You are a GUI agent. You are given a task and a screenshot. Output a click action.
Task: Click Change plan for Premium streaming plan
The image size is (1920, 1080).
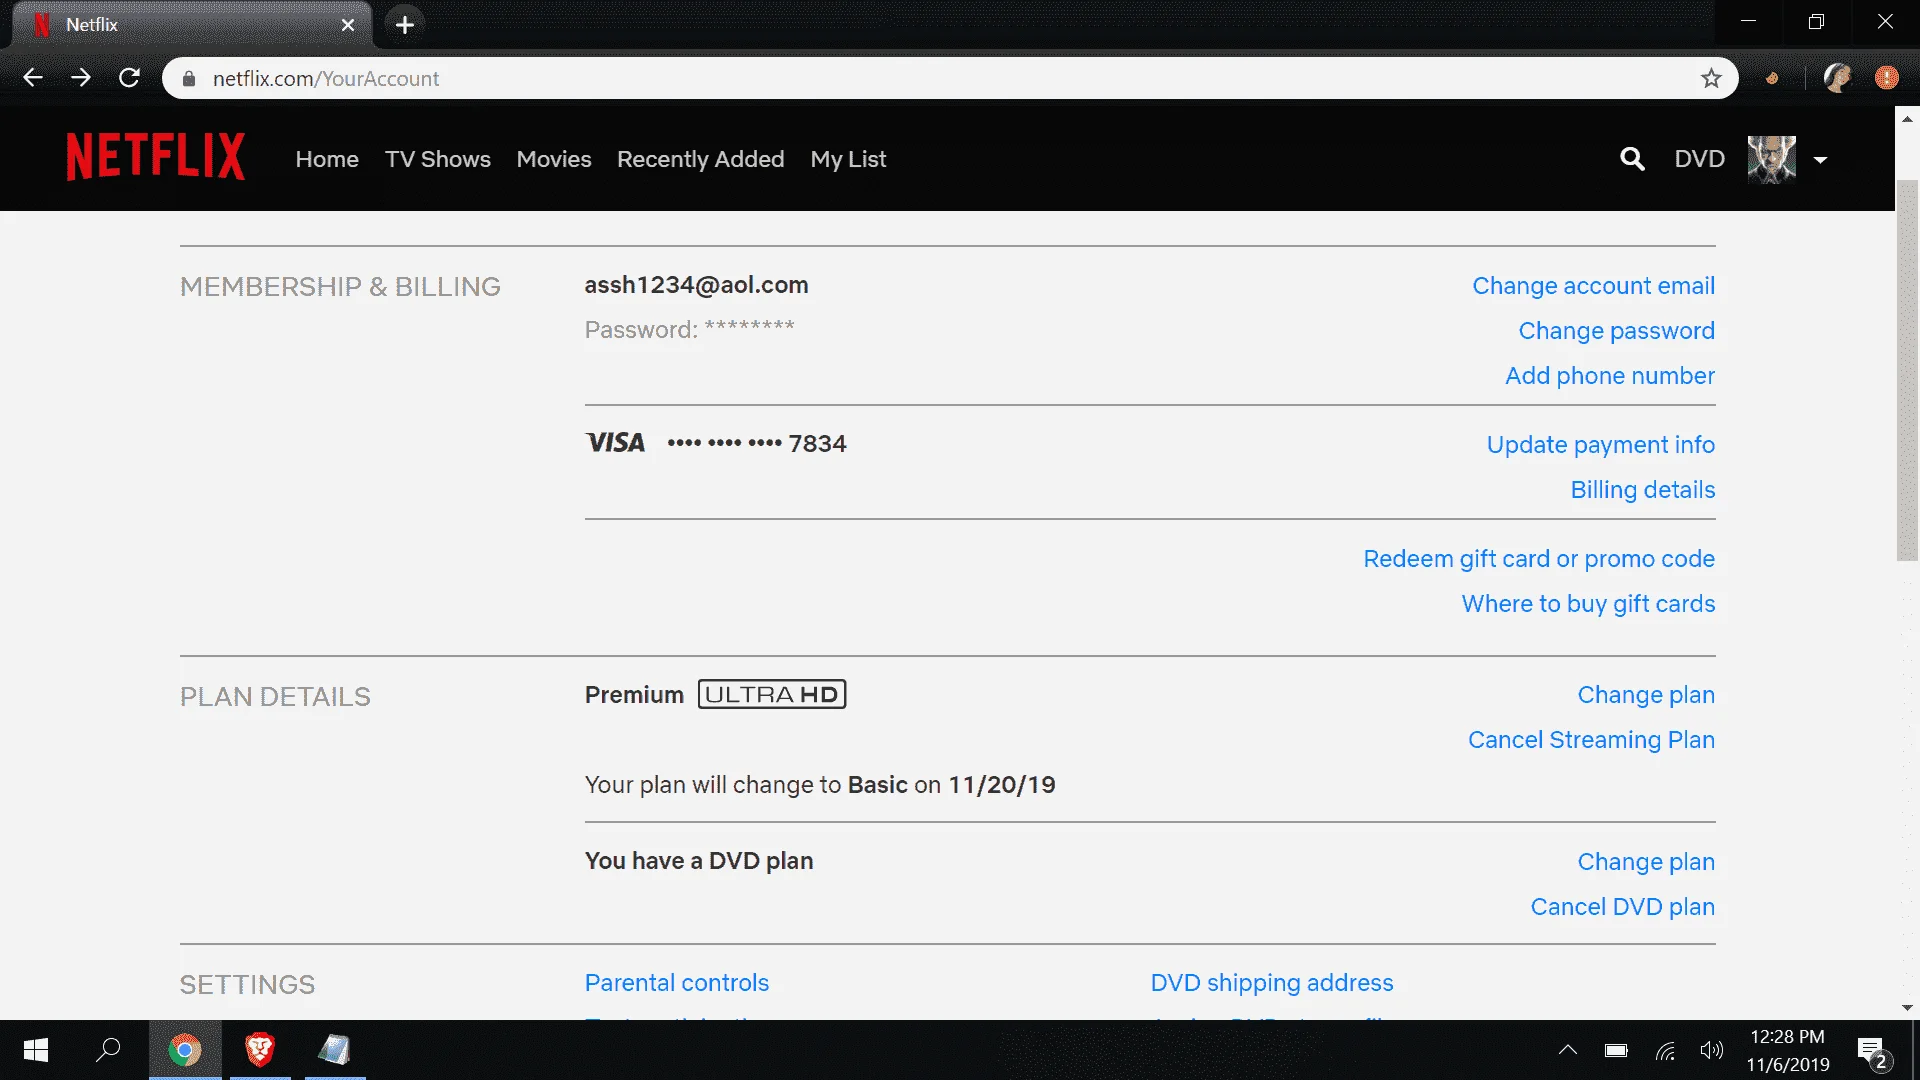pyautogui.click(x=1646, y=695)
